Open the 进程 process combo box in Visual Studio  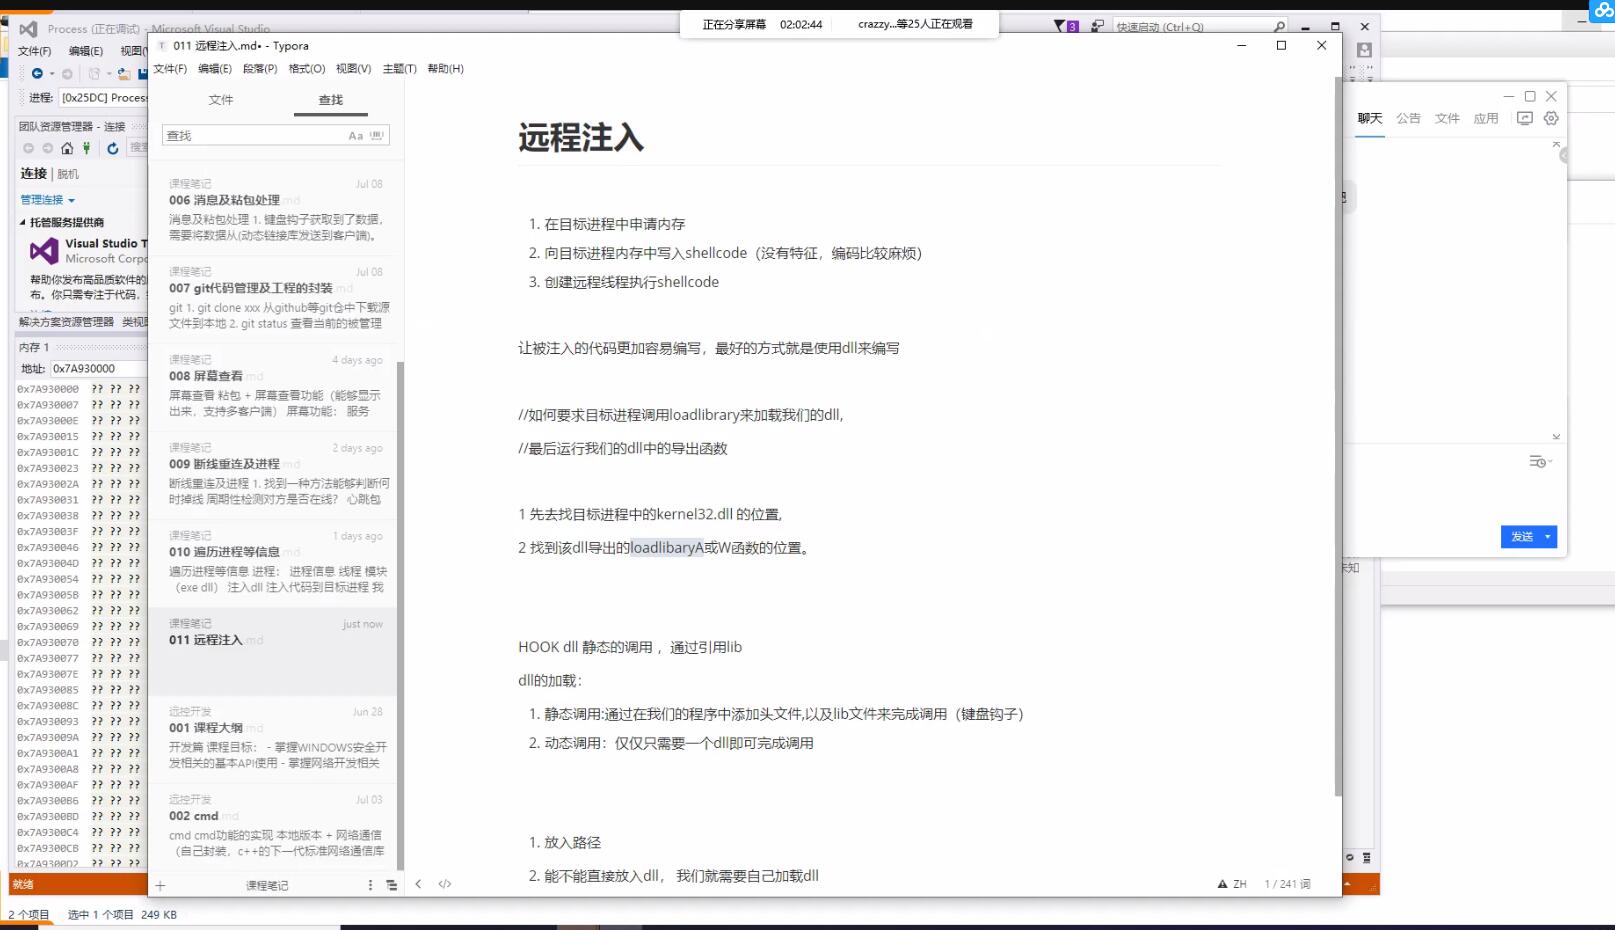pyautogui.click(x=103, y=98)
